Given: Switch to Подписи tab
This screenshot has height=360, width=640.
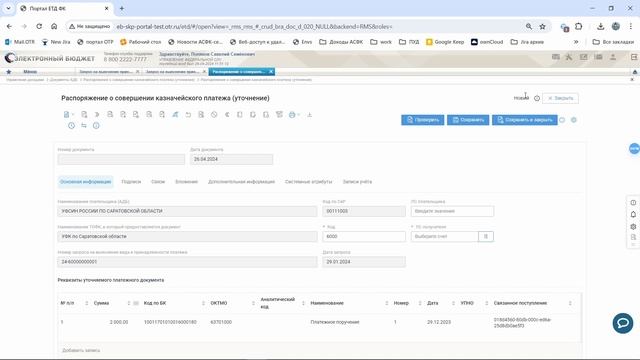Looking at the screenshot, I should pyautogui.click(x=131, y=182).
